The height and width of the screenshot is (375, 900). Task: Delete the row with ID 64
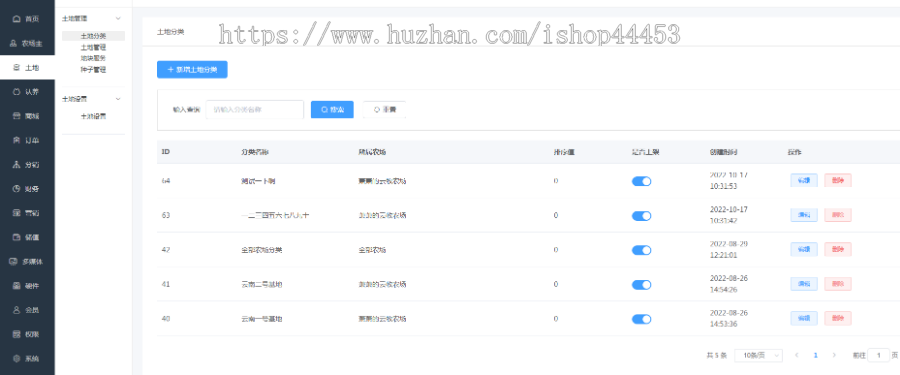coord(837,180)
